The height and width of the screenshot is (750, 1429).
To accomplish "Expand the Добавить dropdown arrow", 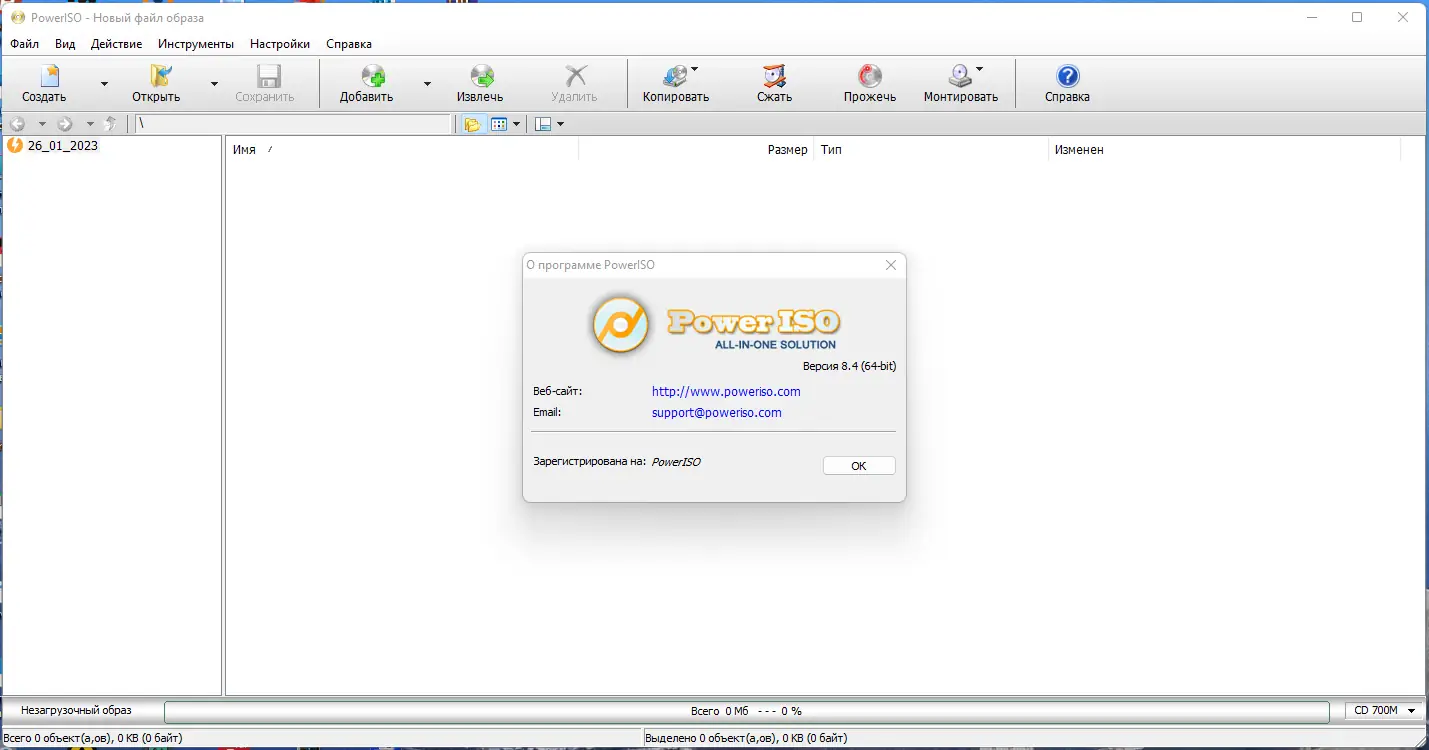I will (x=427, y=84).
